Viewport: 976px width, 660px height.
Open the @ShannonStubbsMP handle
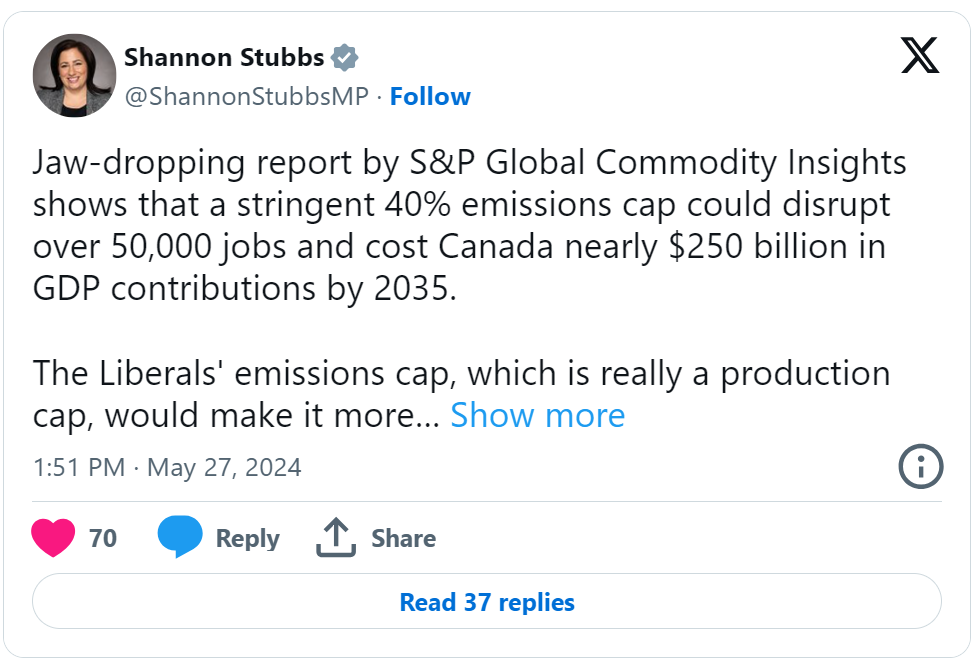(246, 97)
